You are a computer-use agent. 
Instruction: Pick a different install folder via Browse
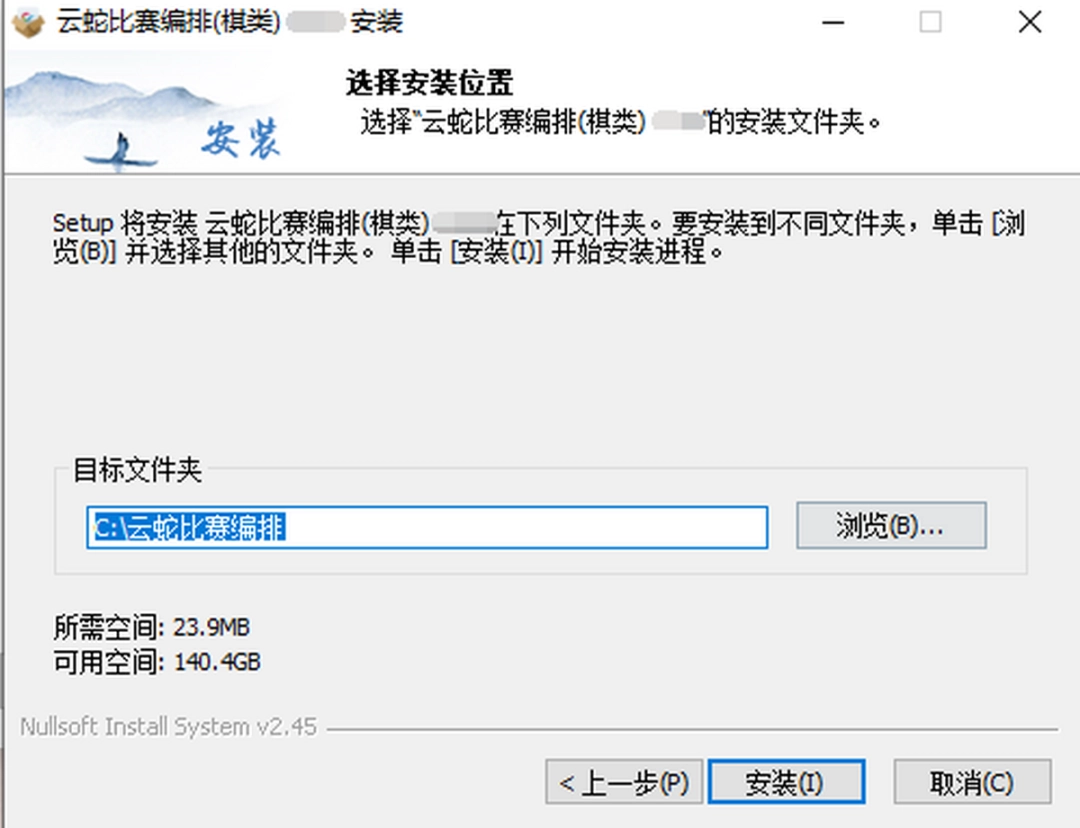(x=890, y=525)
